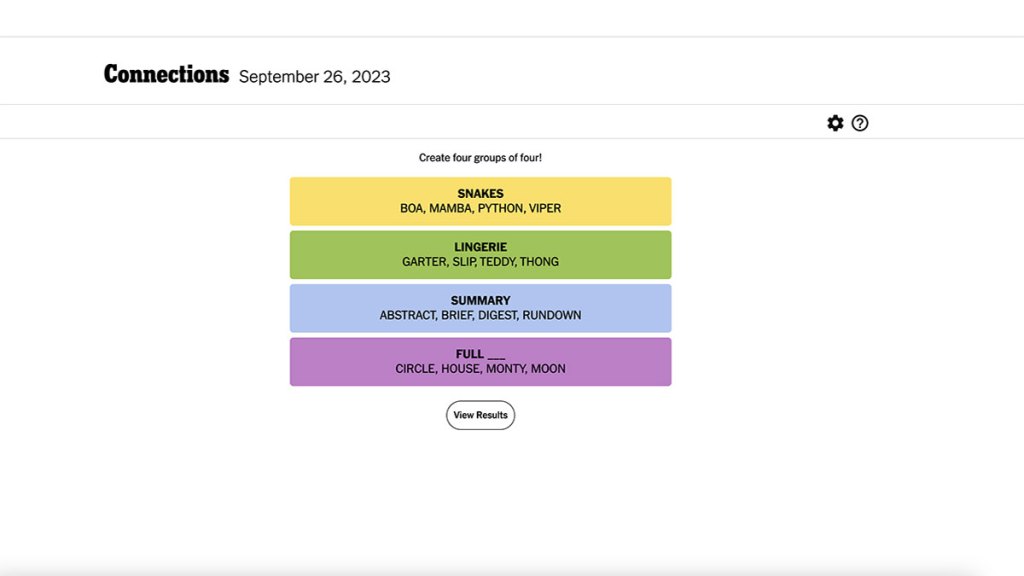Click the word PYTHON in the snakes group
The height and width of the screenshot is (576, 1024).
tap(499, 209)
